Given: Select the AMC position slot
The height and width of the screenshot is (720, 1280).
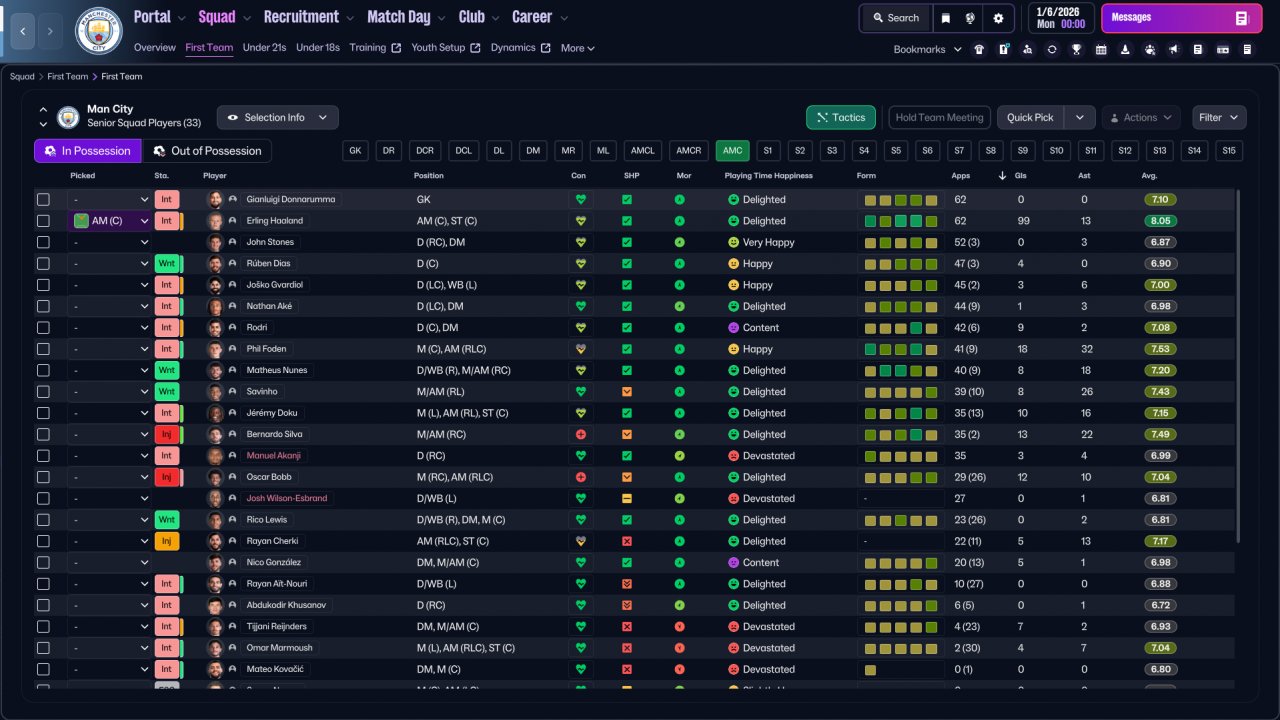Looking at the screenshot, I should coord(732,151).
